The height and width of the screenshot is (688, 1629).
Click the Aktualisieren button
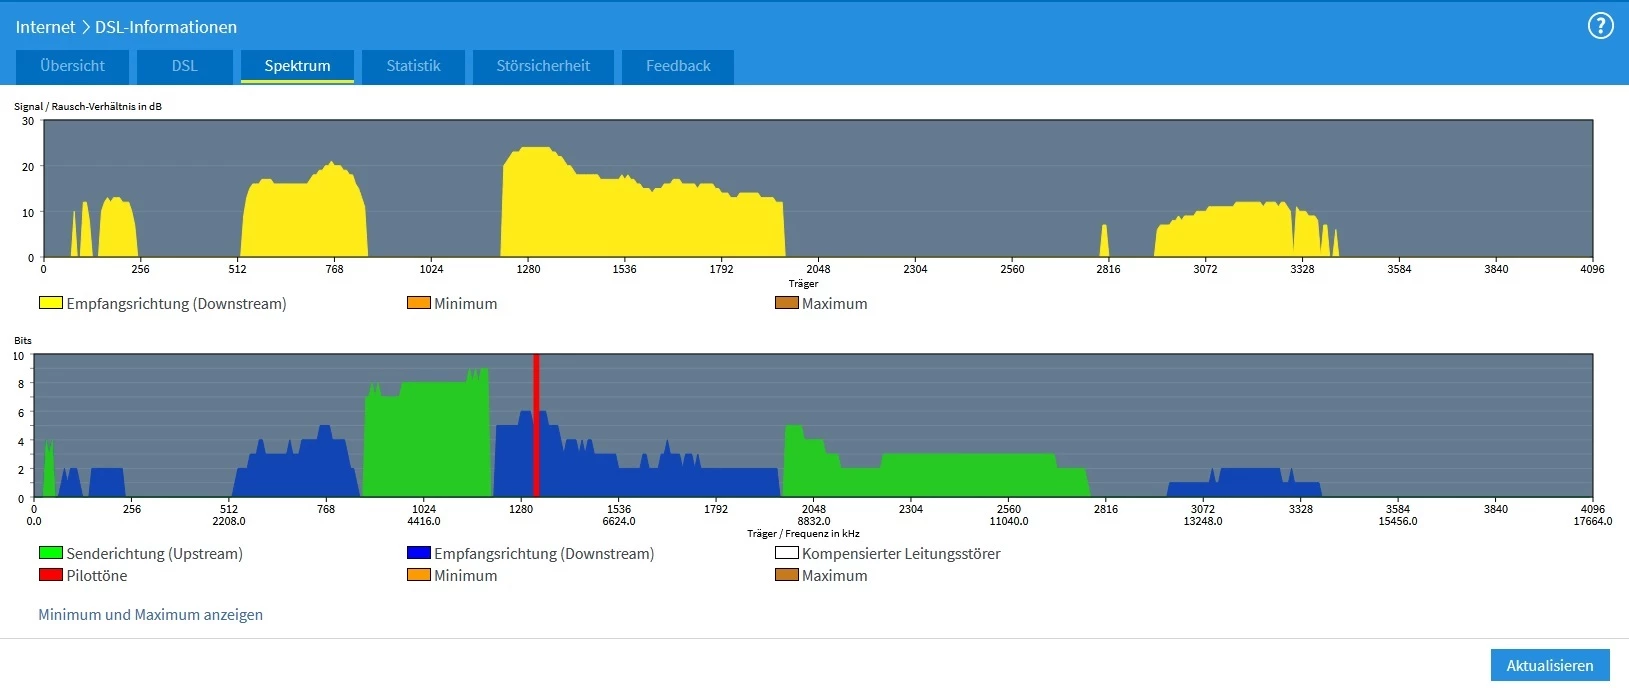pos(1549,665)
